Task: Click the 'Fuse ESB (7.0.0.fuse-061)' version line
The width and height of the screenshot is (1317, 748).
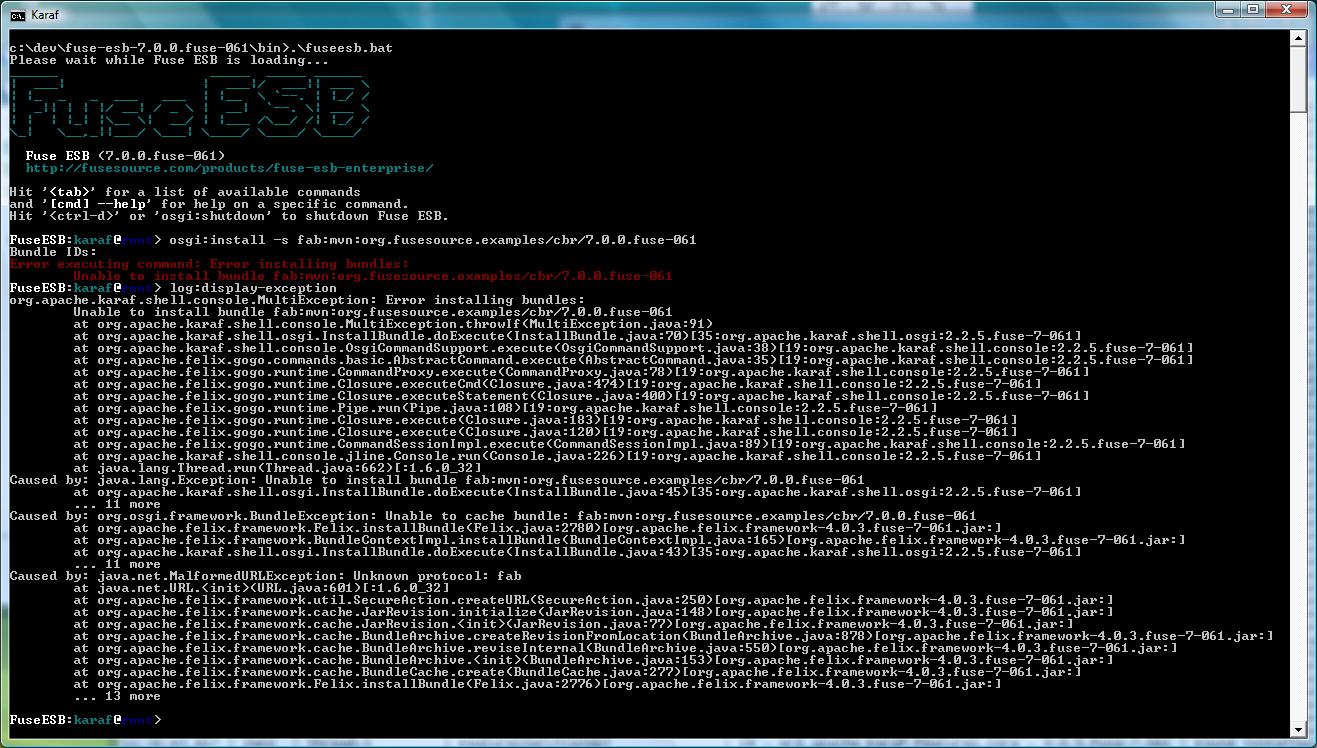Action: 125,156
